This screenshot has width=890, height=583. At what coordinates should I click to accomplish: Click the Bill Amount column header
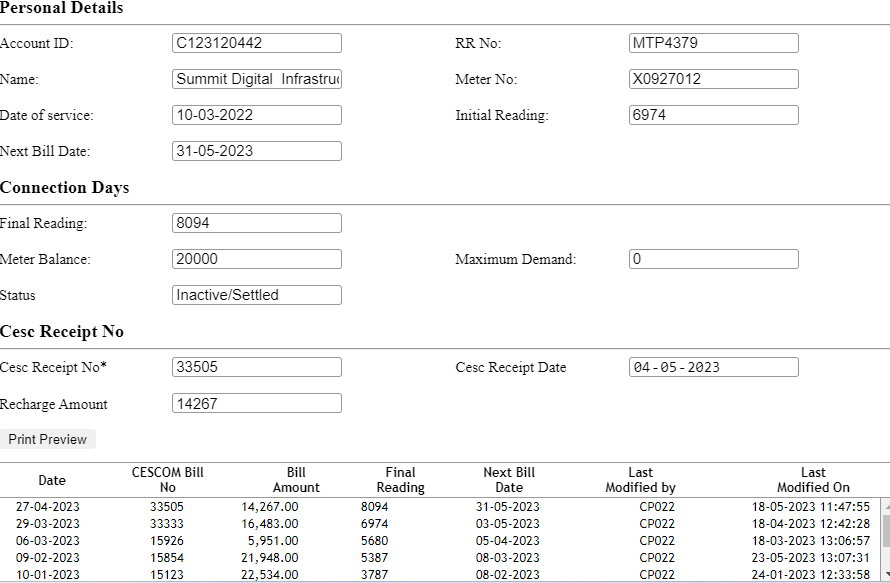(x=296, y=480)
